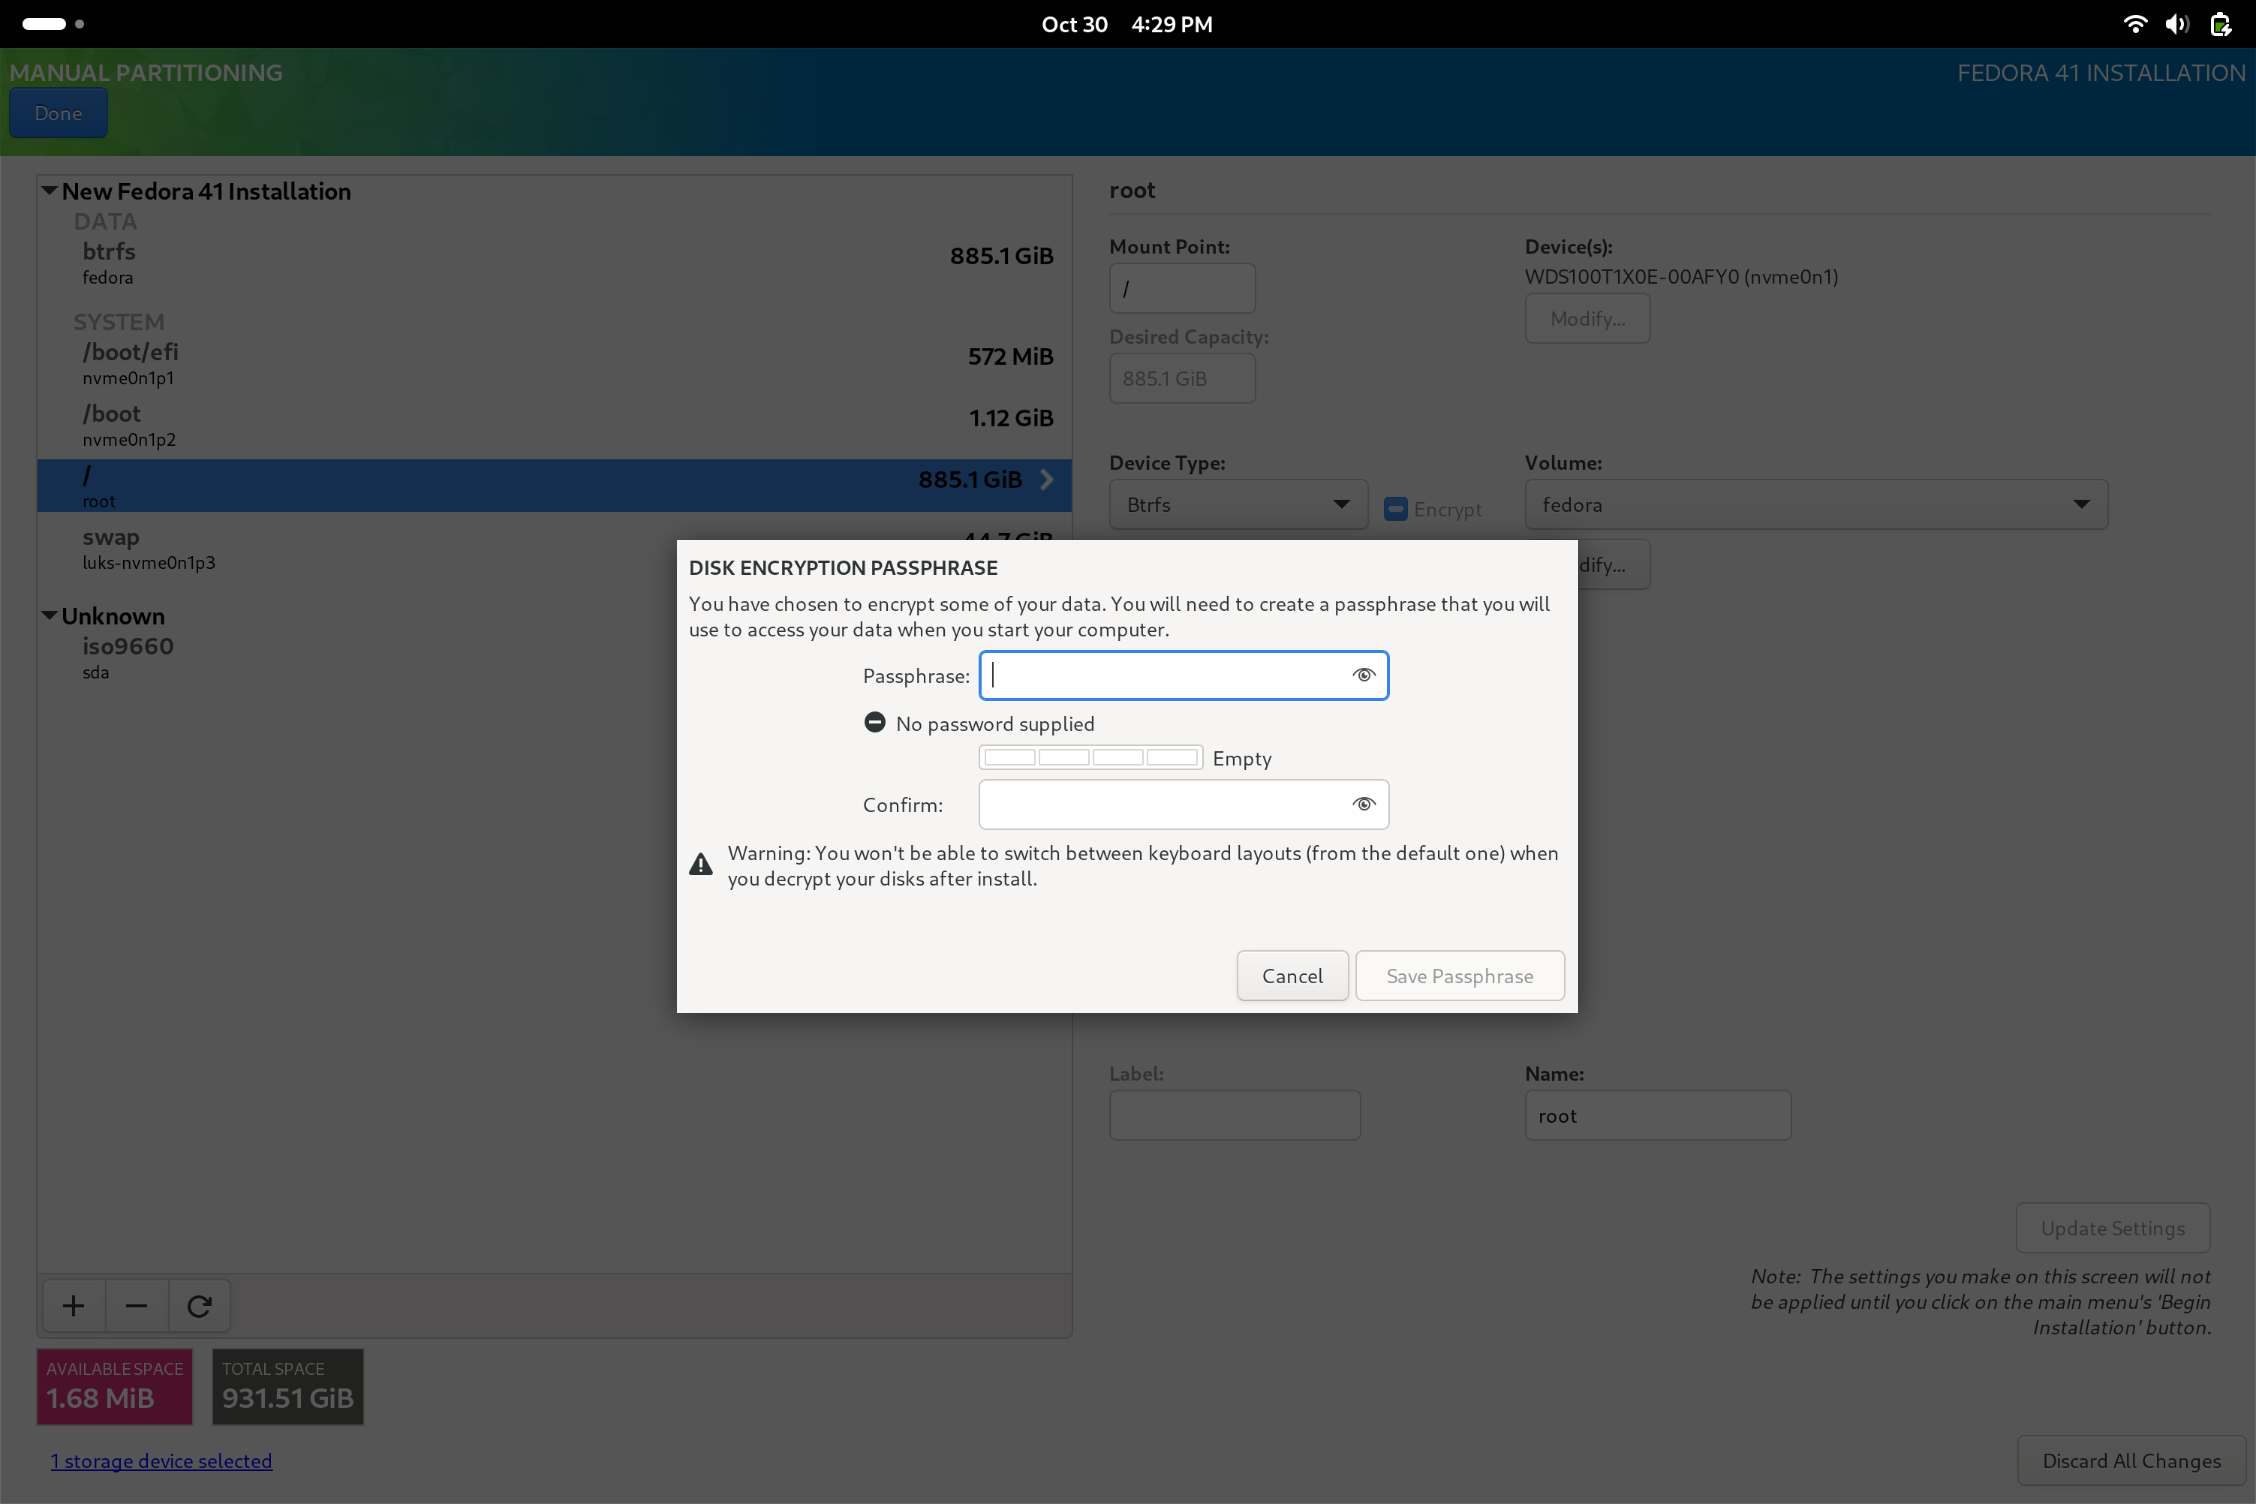The image size is (2256, 1504).
Task: Click the Discard All Changes button
Action: click(2131, 1461)
